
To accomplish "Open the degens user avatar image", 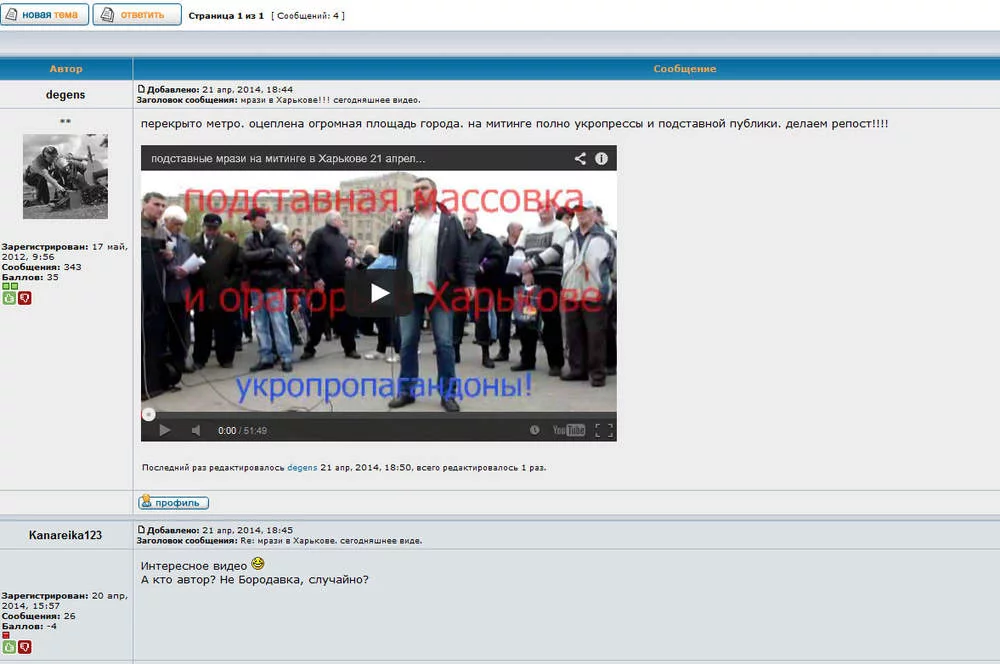I will point(65,176).
